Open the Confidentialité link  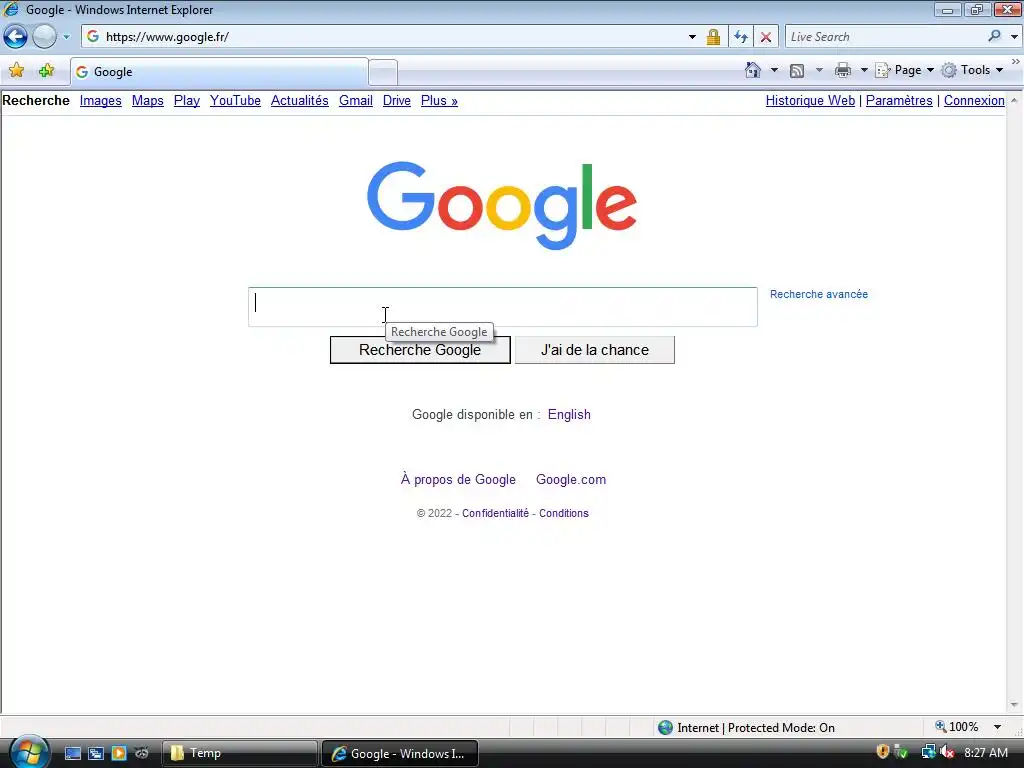(x=495, y=513)
